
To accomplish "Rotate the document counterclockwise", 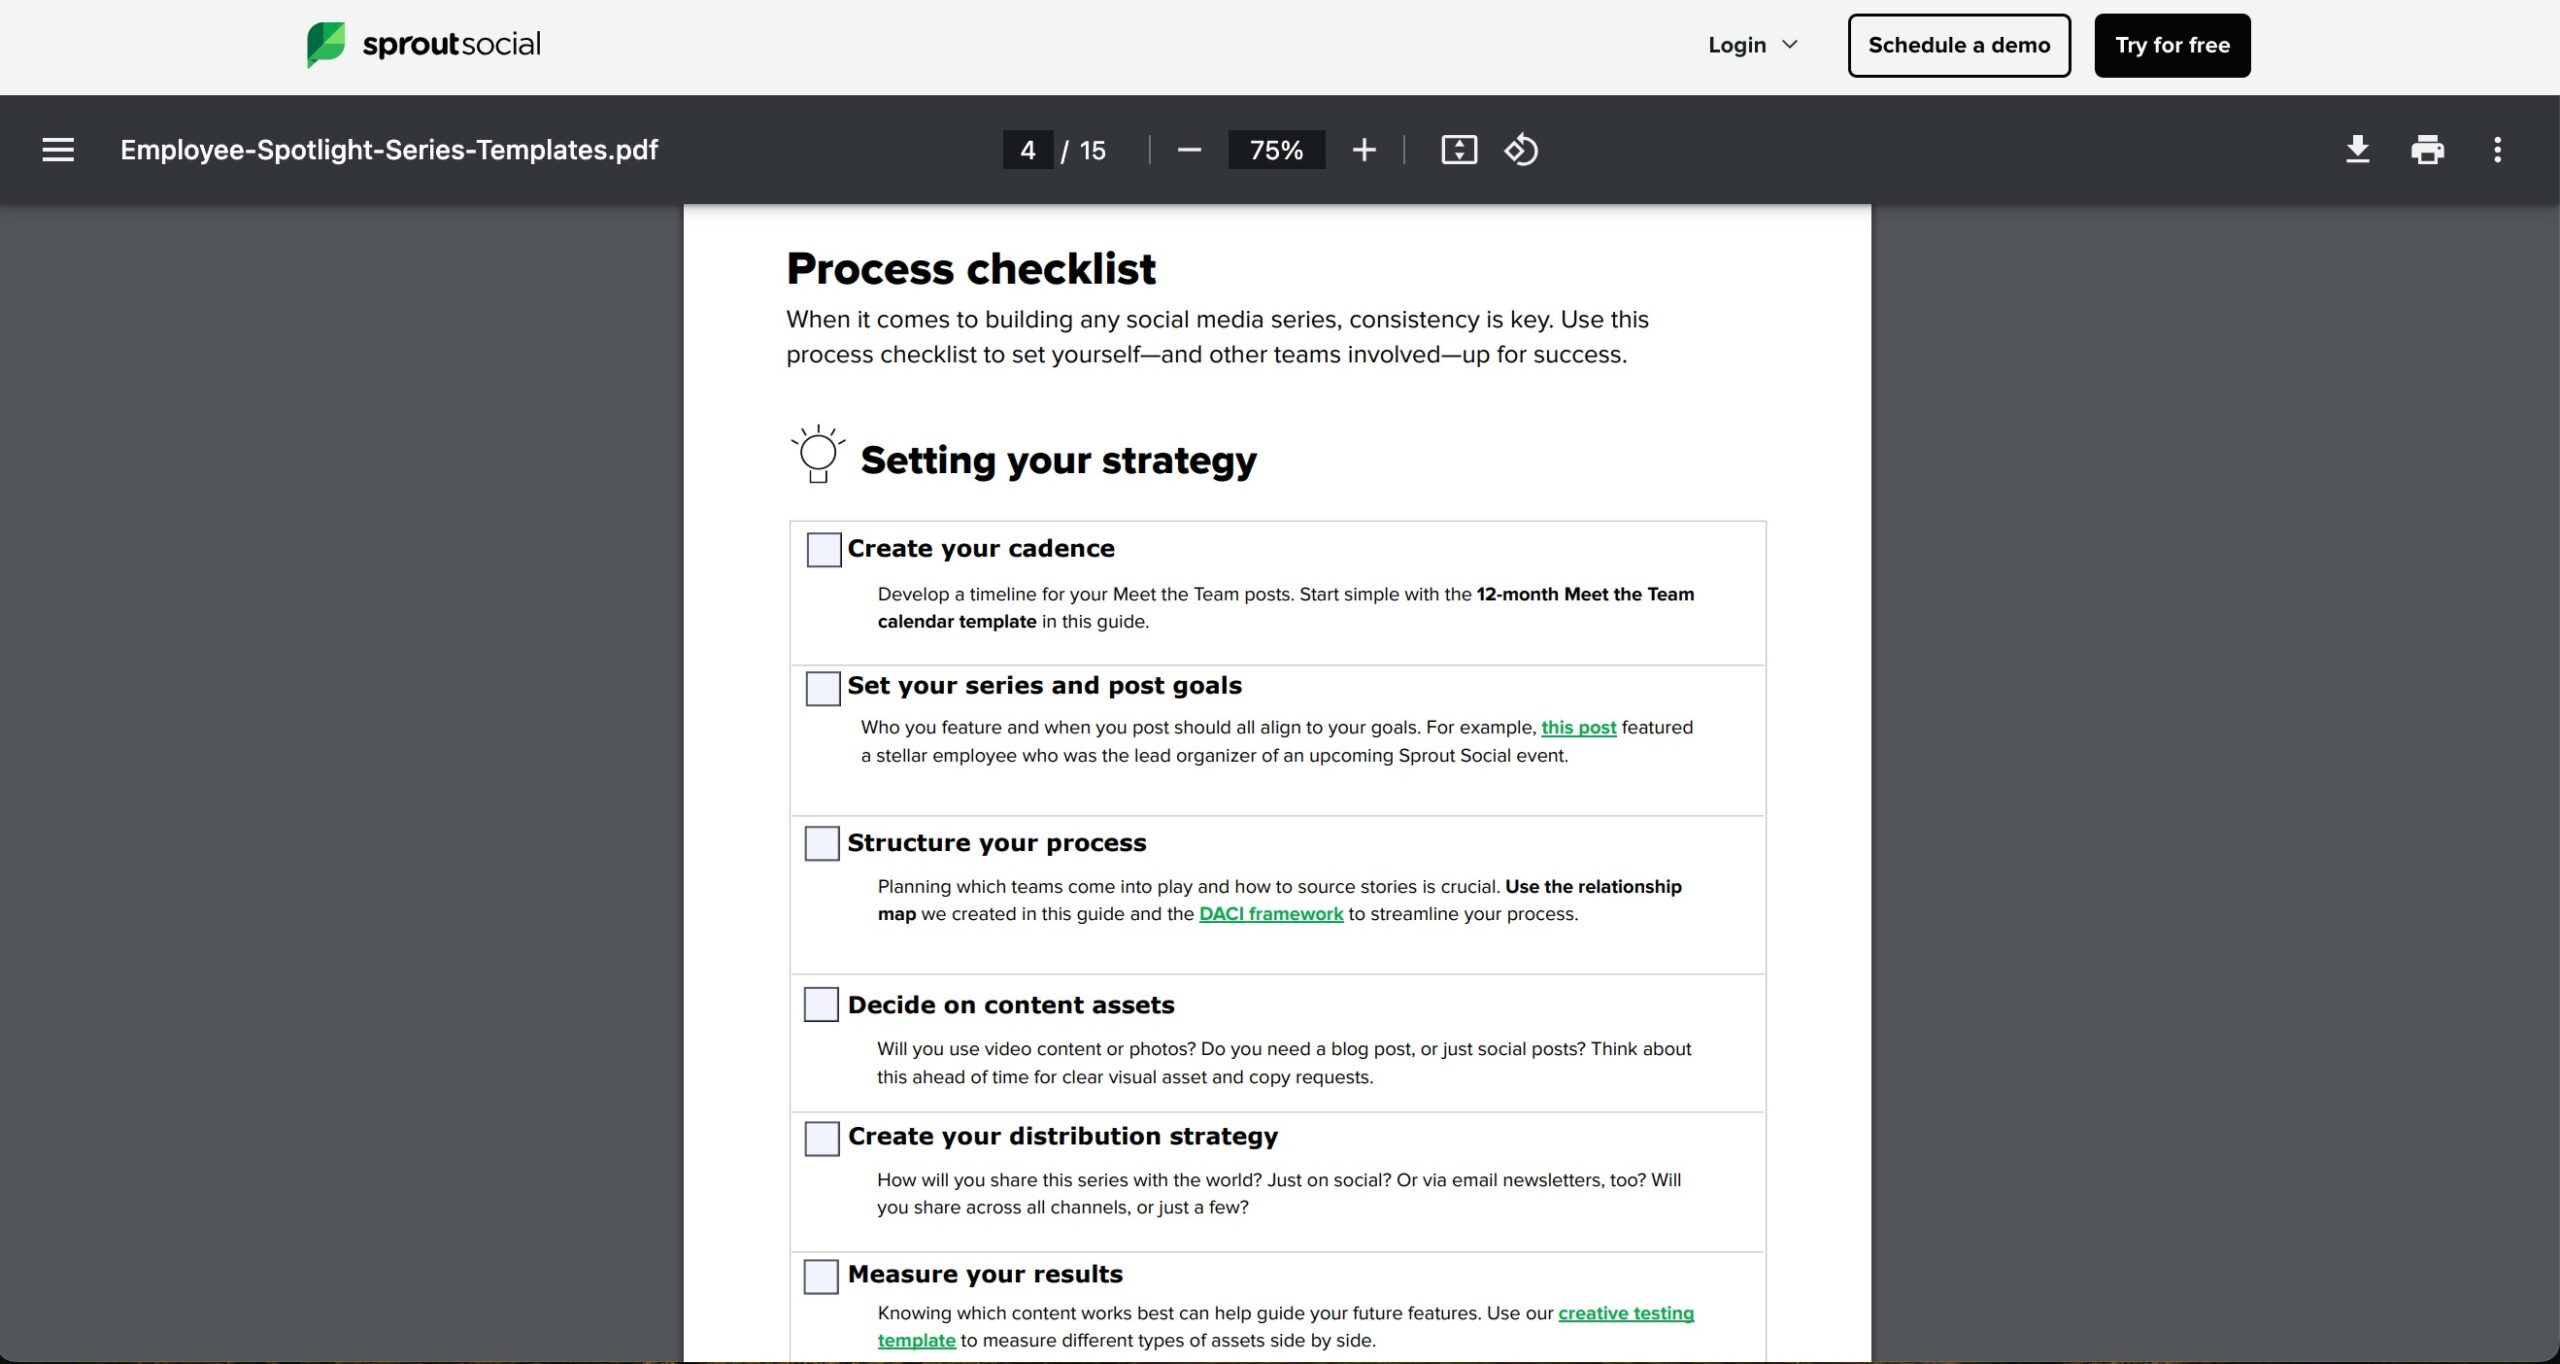I will (x=1521, y=150).
